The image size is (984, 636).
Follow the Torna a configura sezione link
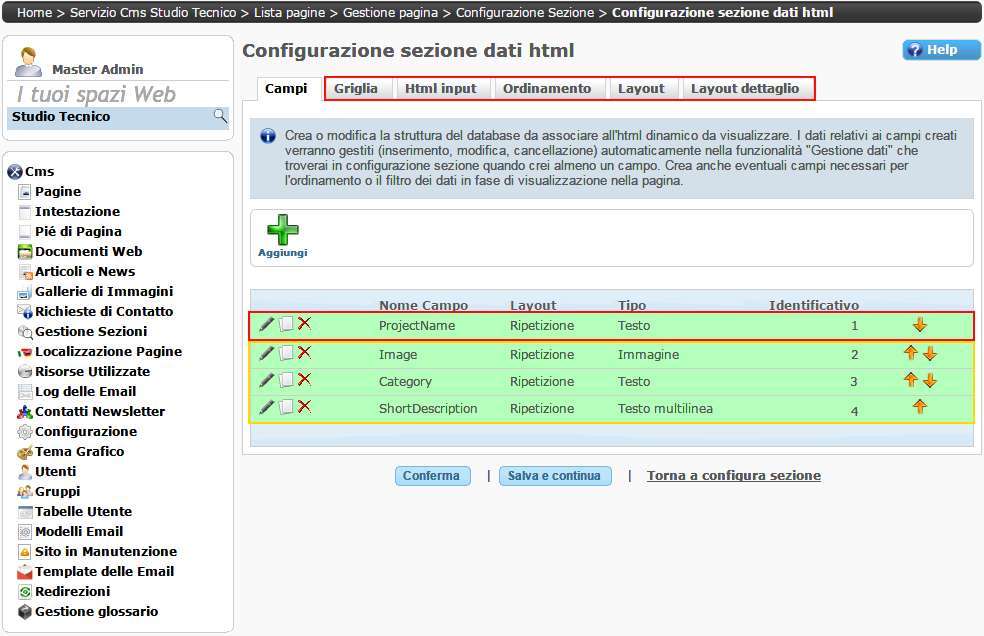coord(733,476)
